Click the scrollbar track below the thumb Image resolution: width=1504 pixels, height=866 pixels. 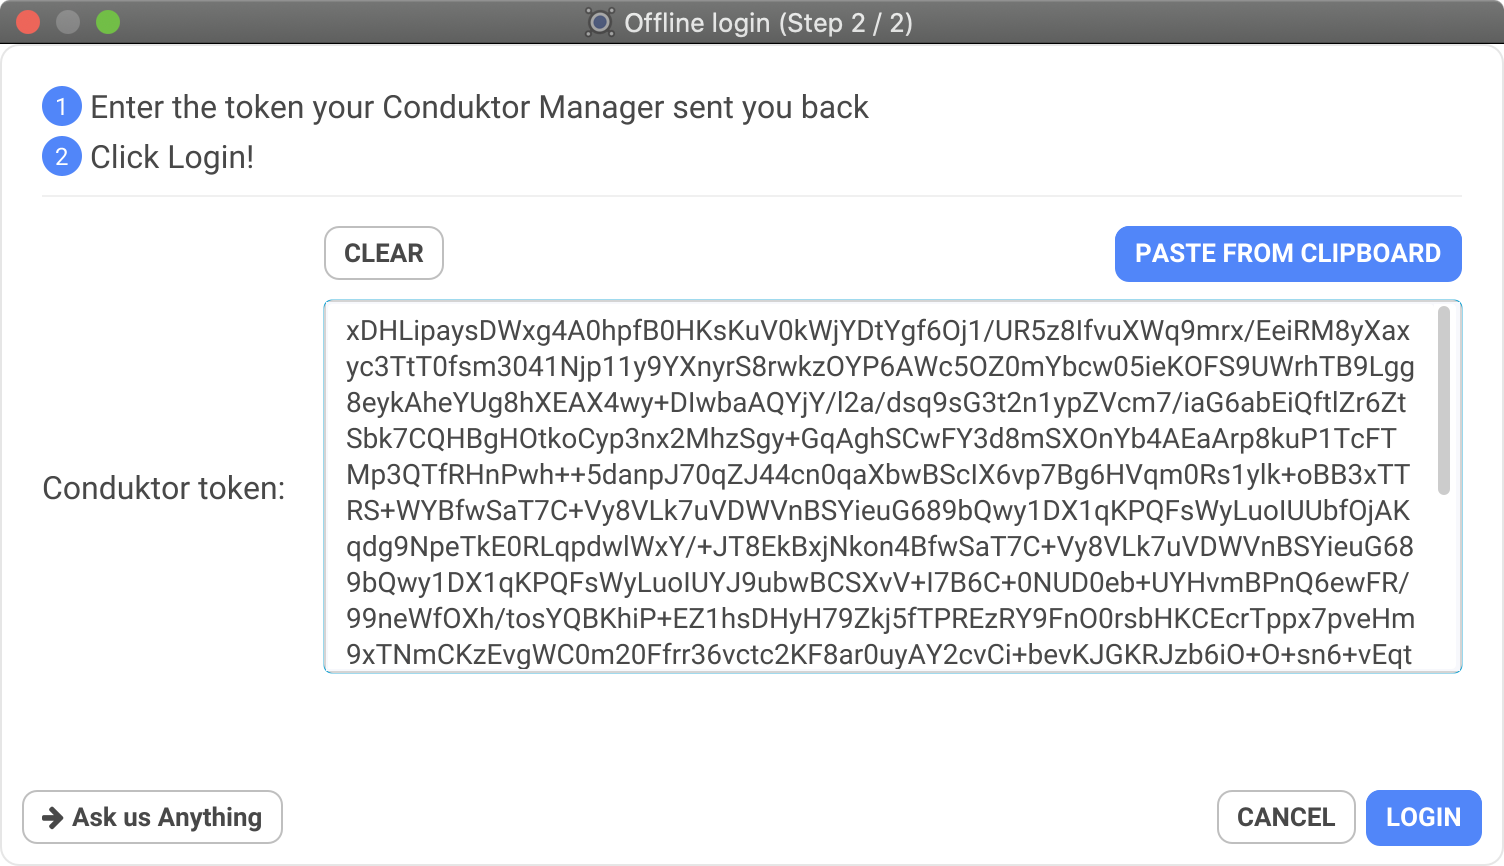[x=1443, y=580]
